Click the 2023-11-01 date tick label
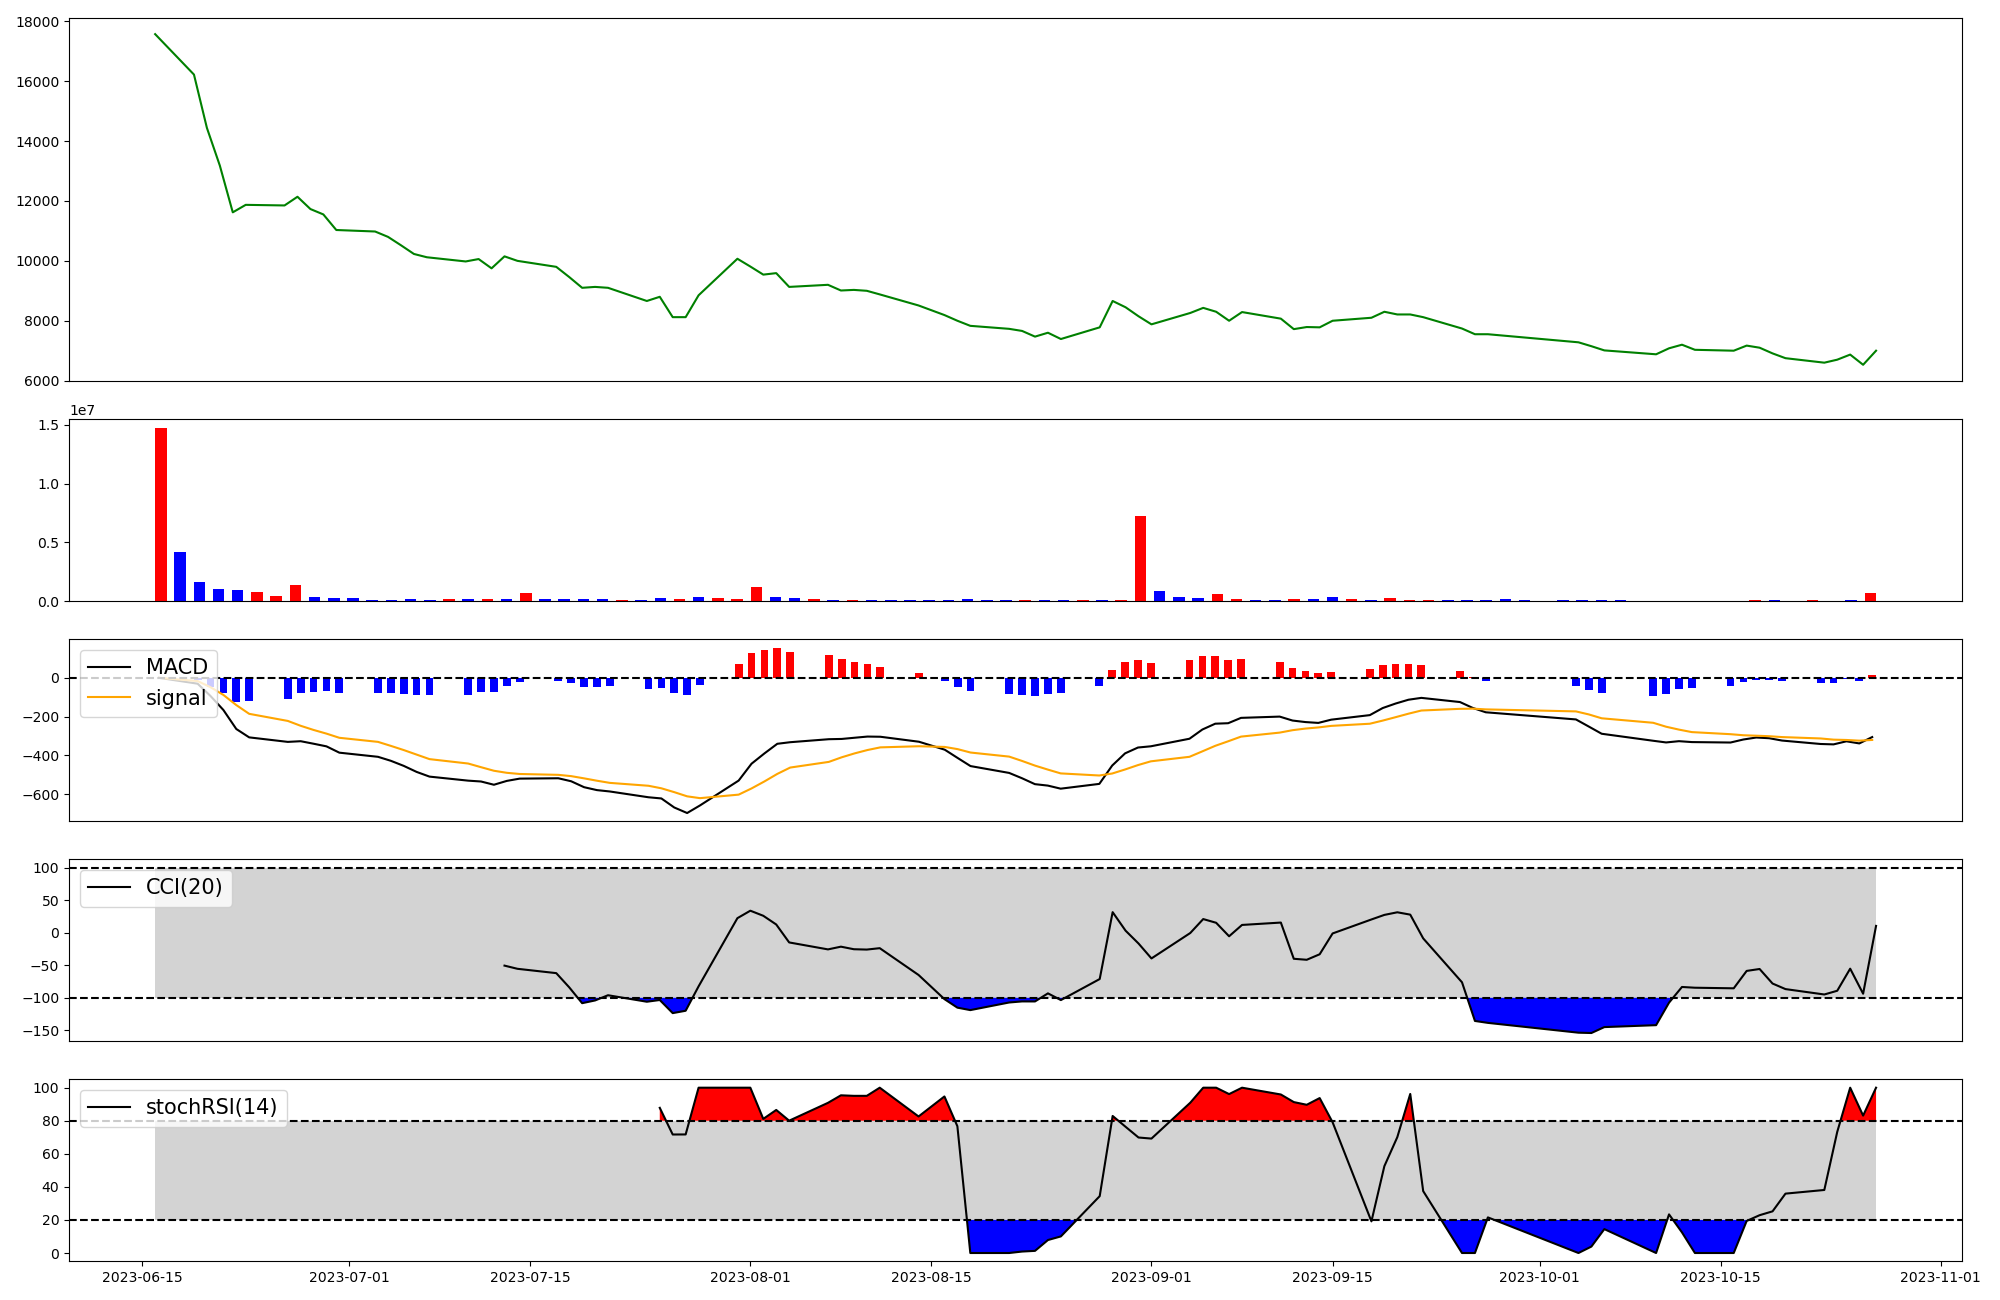2000x1300 pixels. pyautogui.click(x=1940, y=1277)
